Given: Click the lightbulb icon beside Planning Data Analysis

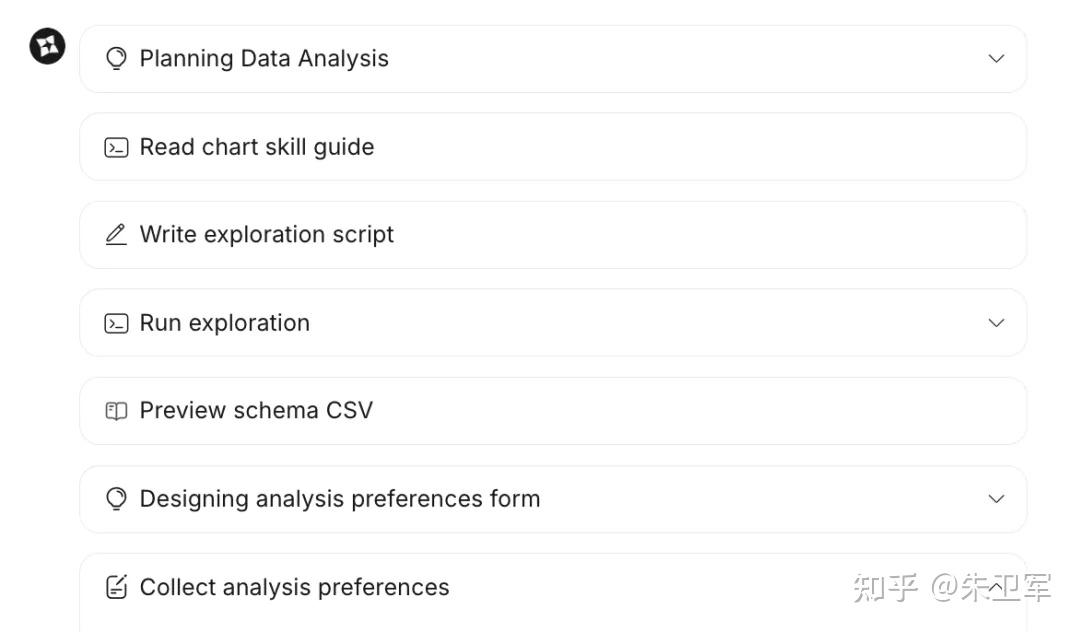Looking at the screenshot, I should [116, 59].
